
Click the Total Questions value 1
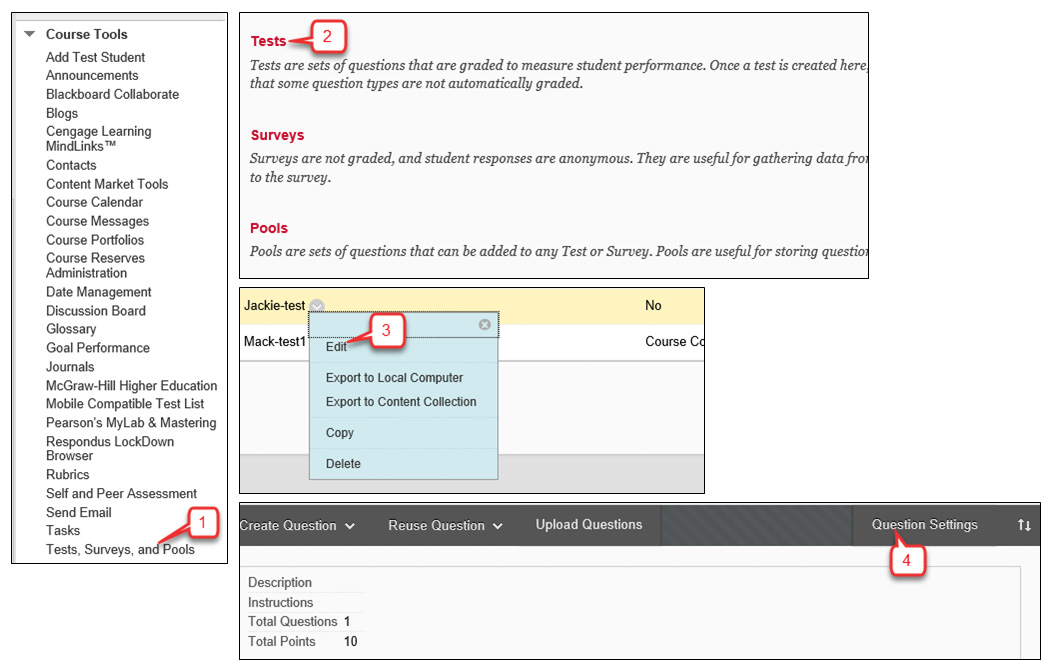(x=347, y=622)
